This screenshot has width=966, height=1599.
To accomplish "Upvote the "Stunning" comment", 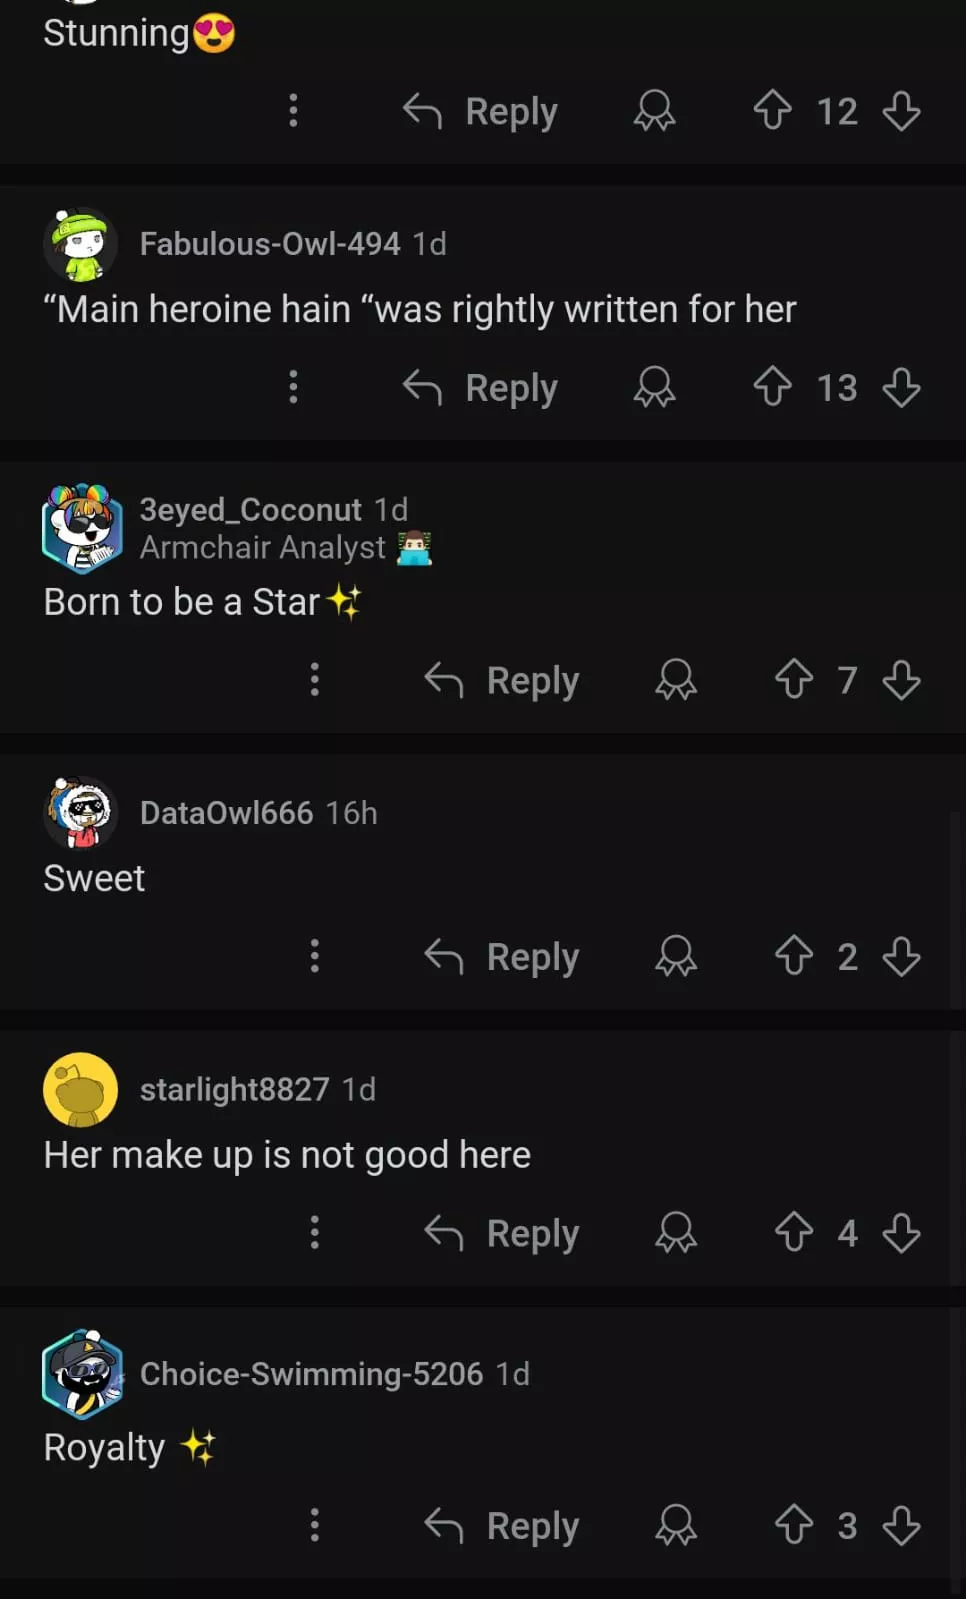I will coord(772,111).
